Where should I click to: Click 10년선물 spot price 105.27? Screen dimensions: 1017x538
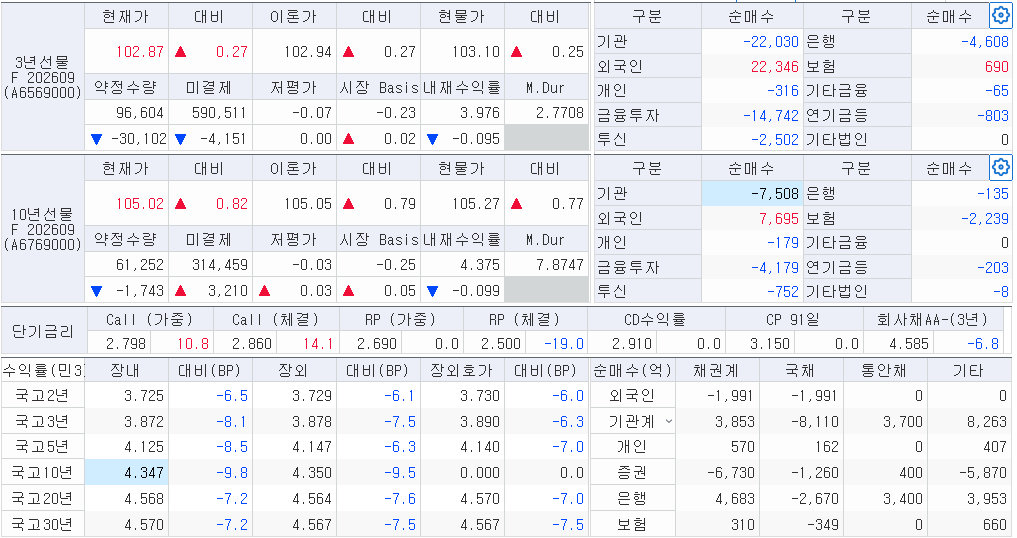tap(475, 203)
